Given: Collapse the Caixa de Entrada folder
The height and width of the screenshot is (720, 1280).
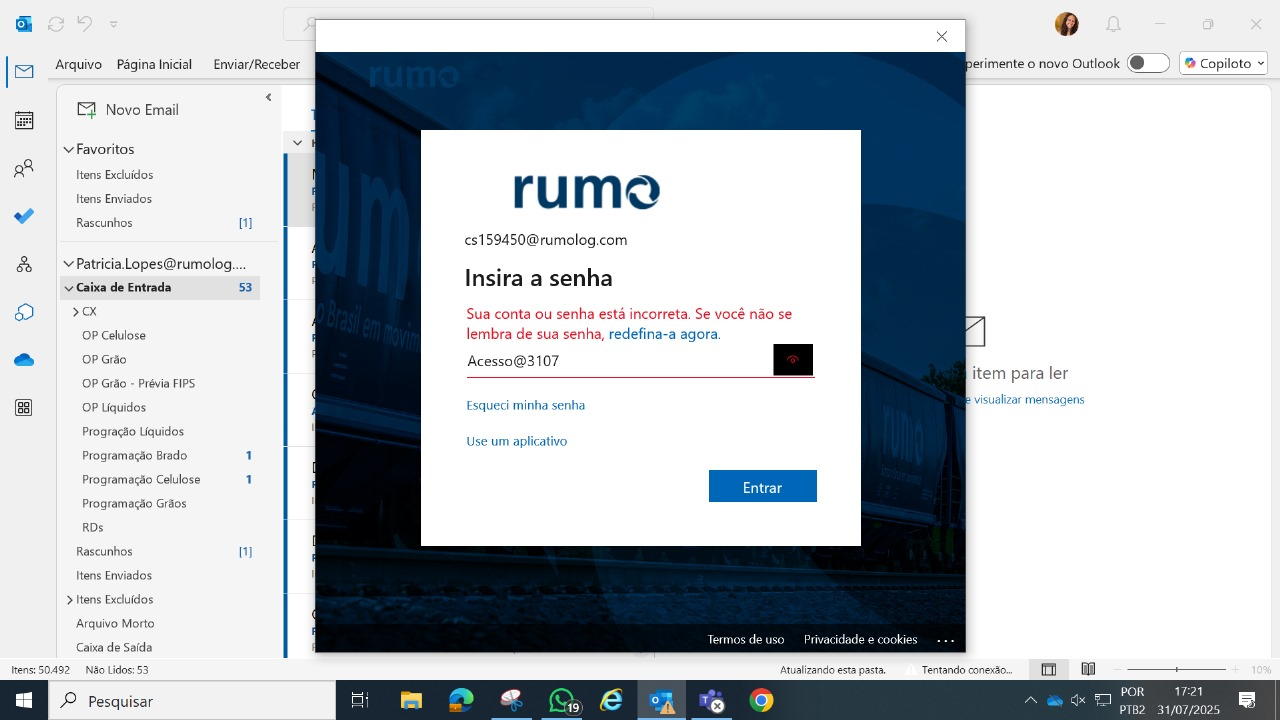Looking at the screenshot, I should click(69, 288).
